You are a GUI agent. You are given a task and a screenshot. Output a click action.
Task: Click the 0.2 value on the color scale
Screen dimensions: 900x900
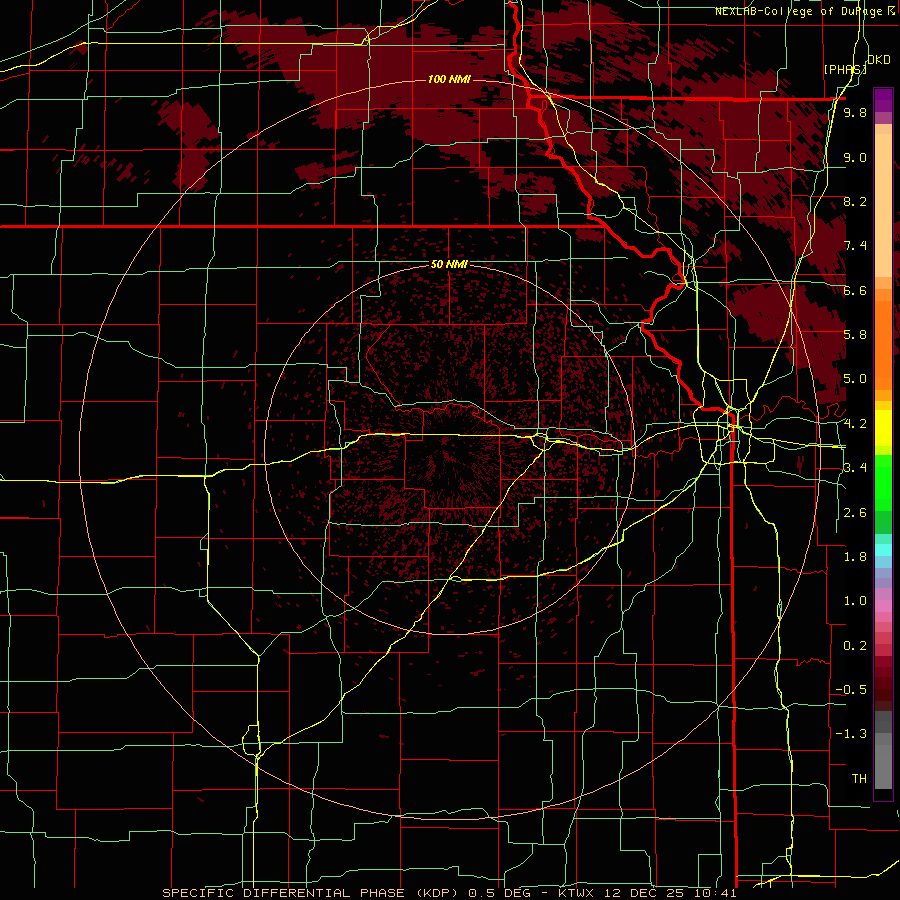coord(855,646)
